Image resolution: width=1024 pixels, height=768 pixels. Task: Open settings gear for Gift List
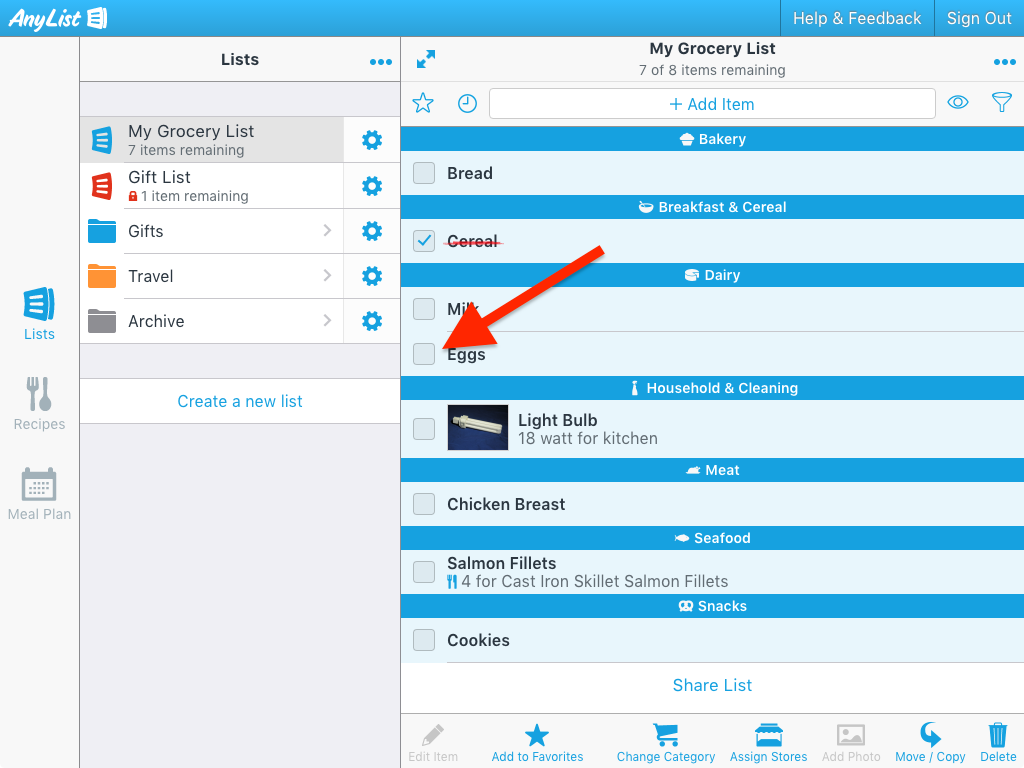[x=372, y=186]
